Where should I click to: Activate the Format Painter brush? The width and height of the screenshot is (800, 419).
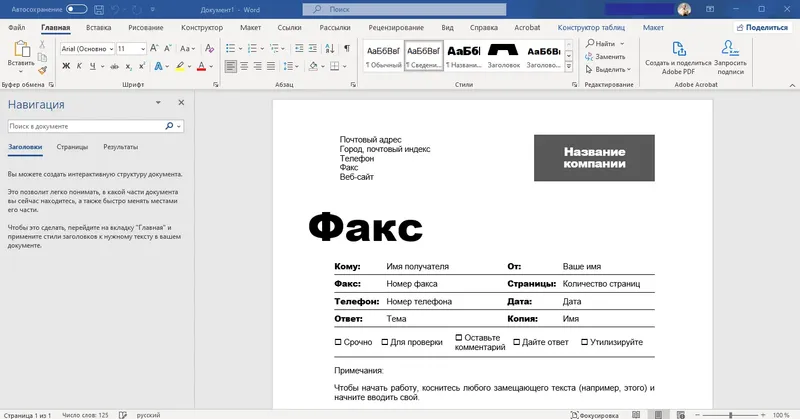click(x=42, y=70)
